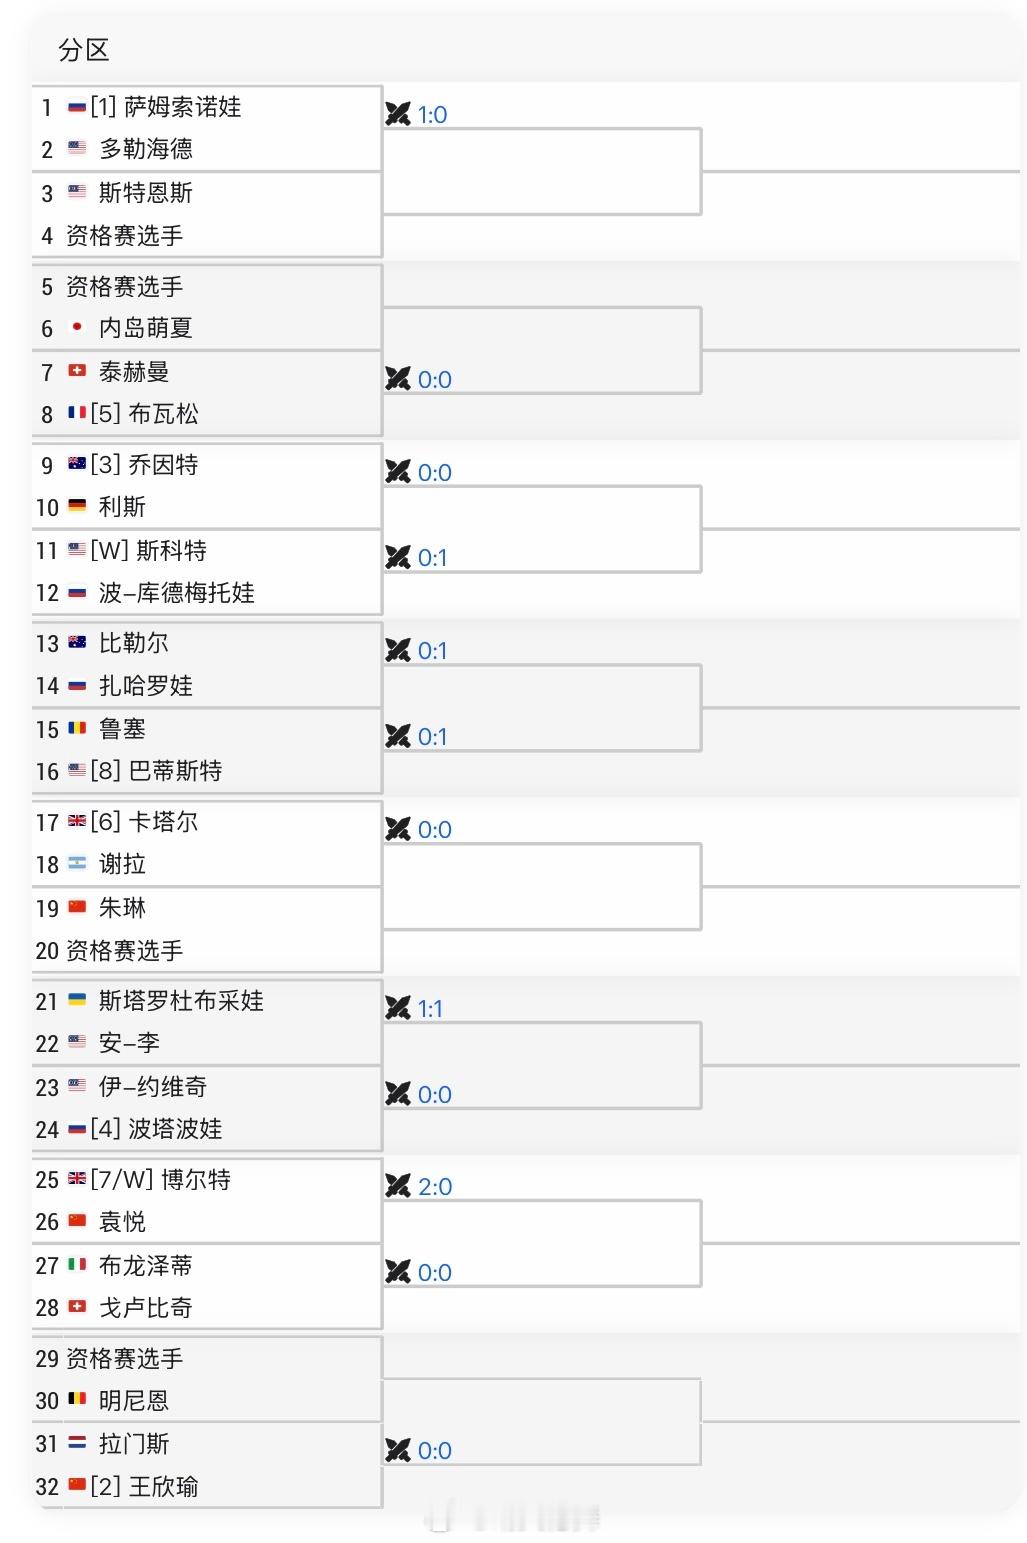The image size is (1027, 1543).
Task: Click head-to-head icon for 拉门斯 vs 王欣瑜
Action: pos(398,1450)
